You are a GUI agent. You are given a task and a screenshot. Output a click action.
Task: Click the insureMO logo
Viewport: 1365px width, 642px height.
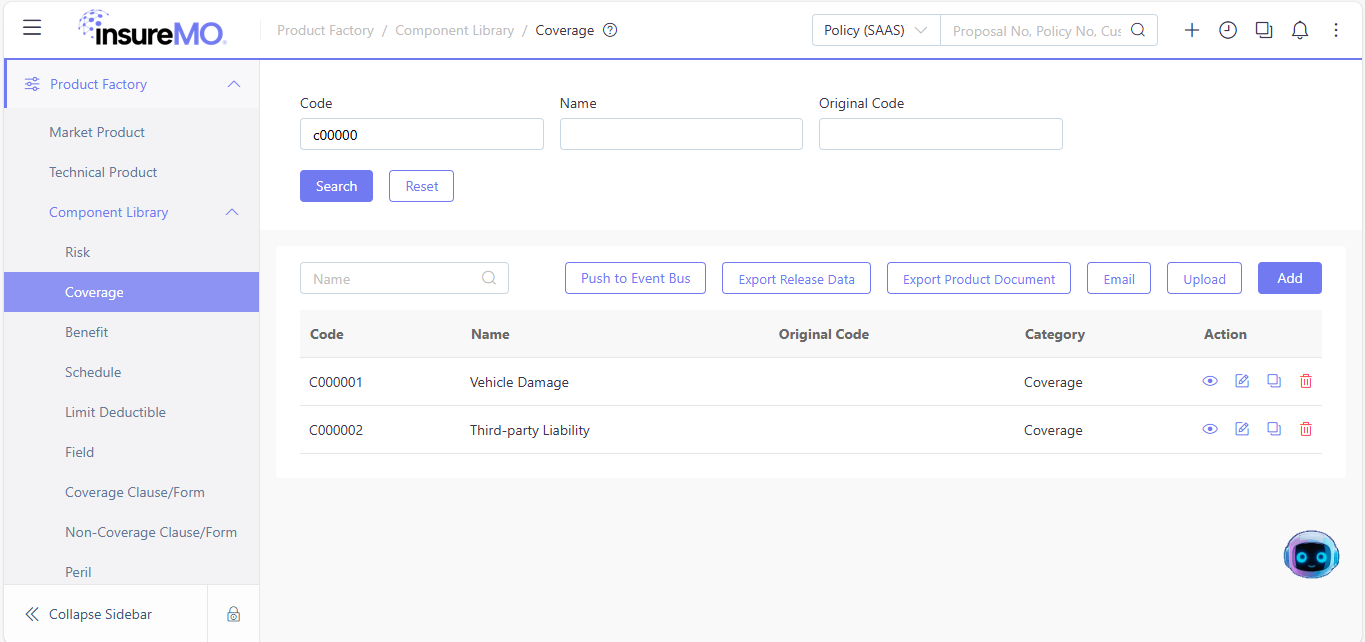(x=152, y=28)
